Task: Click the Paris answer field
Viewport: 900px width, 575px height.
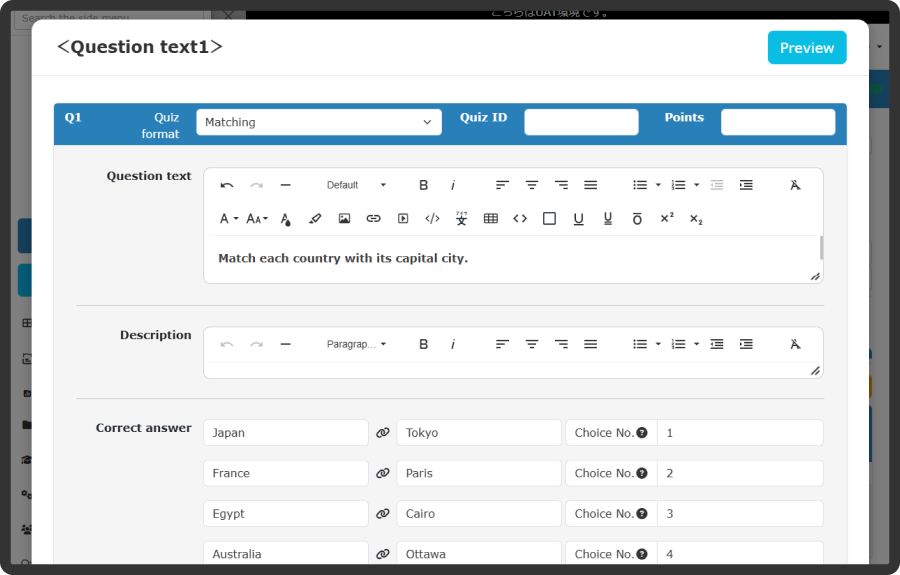Action: 479,473
